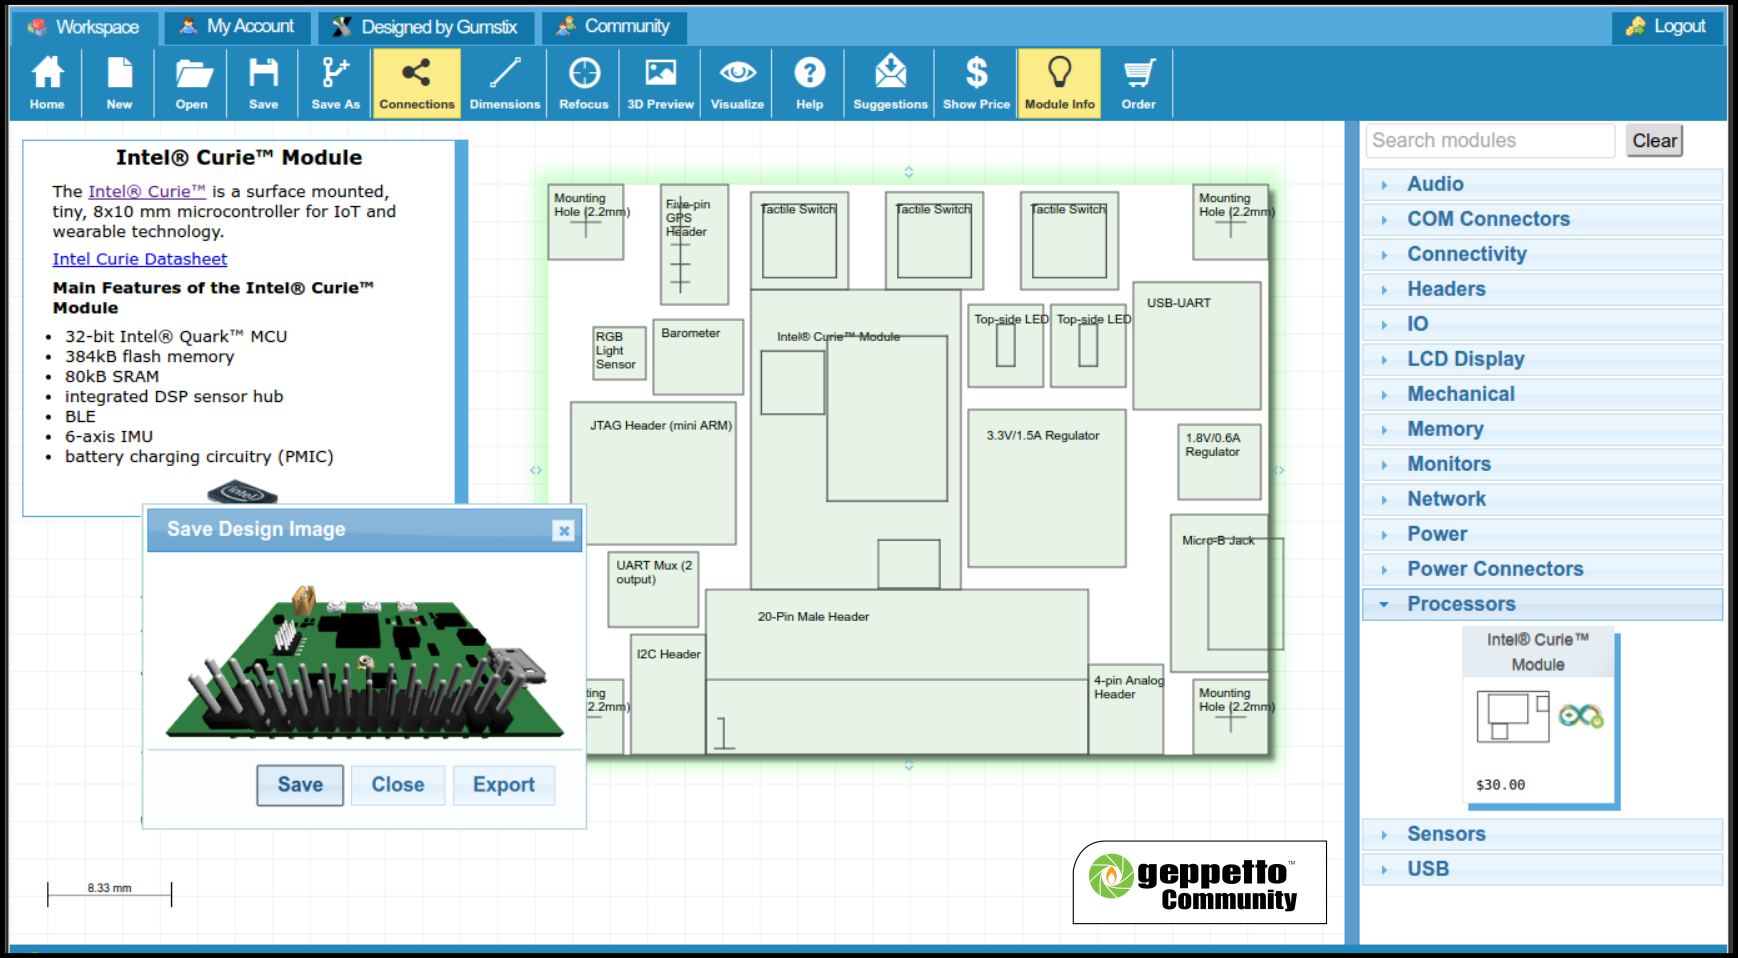This screenshot has height=958, width=1738.
Task: Open Designed by Gumstix tab
Action: click(426, 27)
